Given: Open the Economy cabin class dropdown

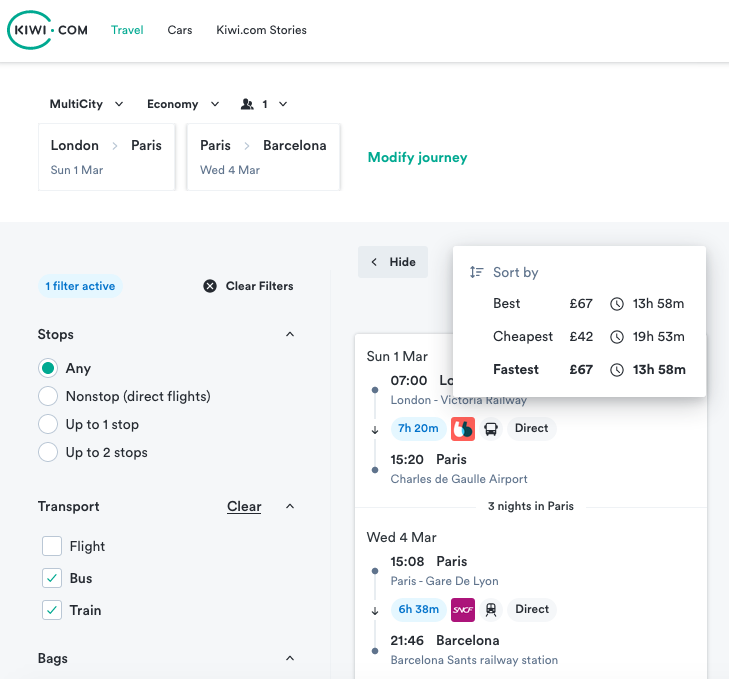Looking at the screenshot, I should coord(185,104).
